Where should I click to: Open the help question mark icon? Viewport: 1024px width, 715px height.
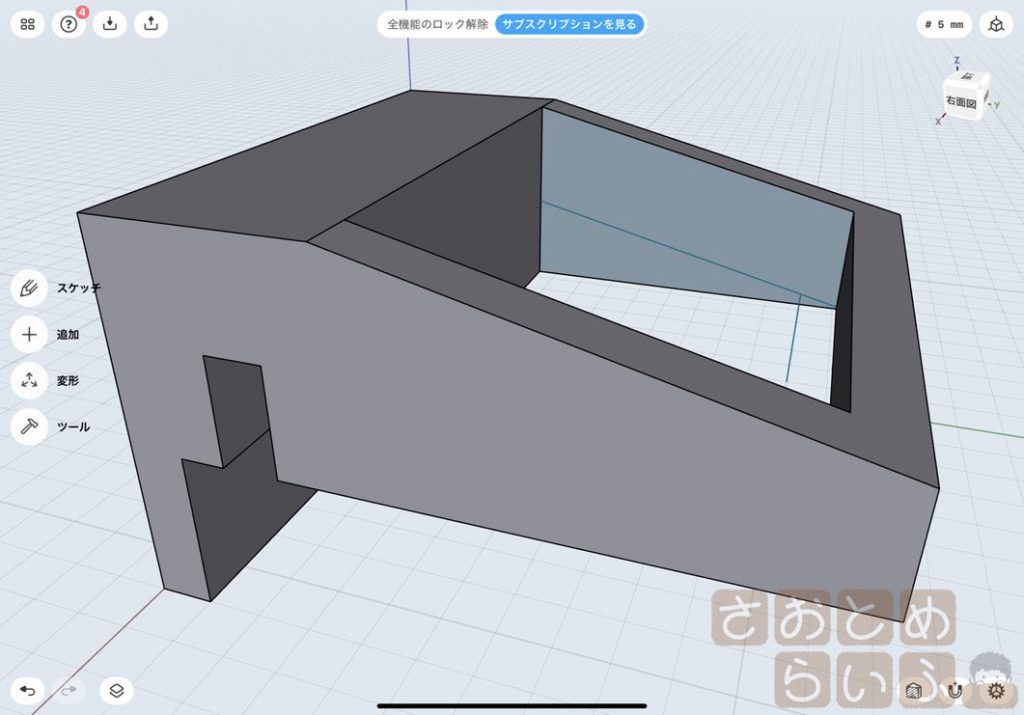(69, 24)
